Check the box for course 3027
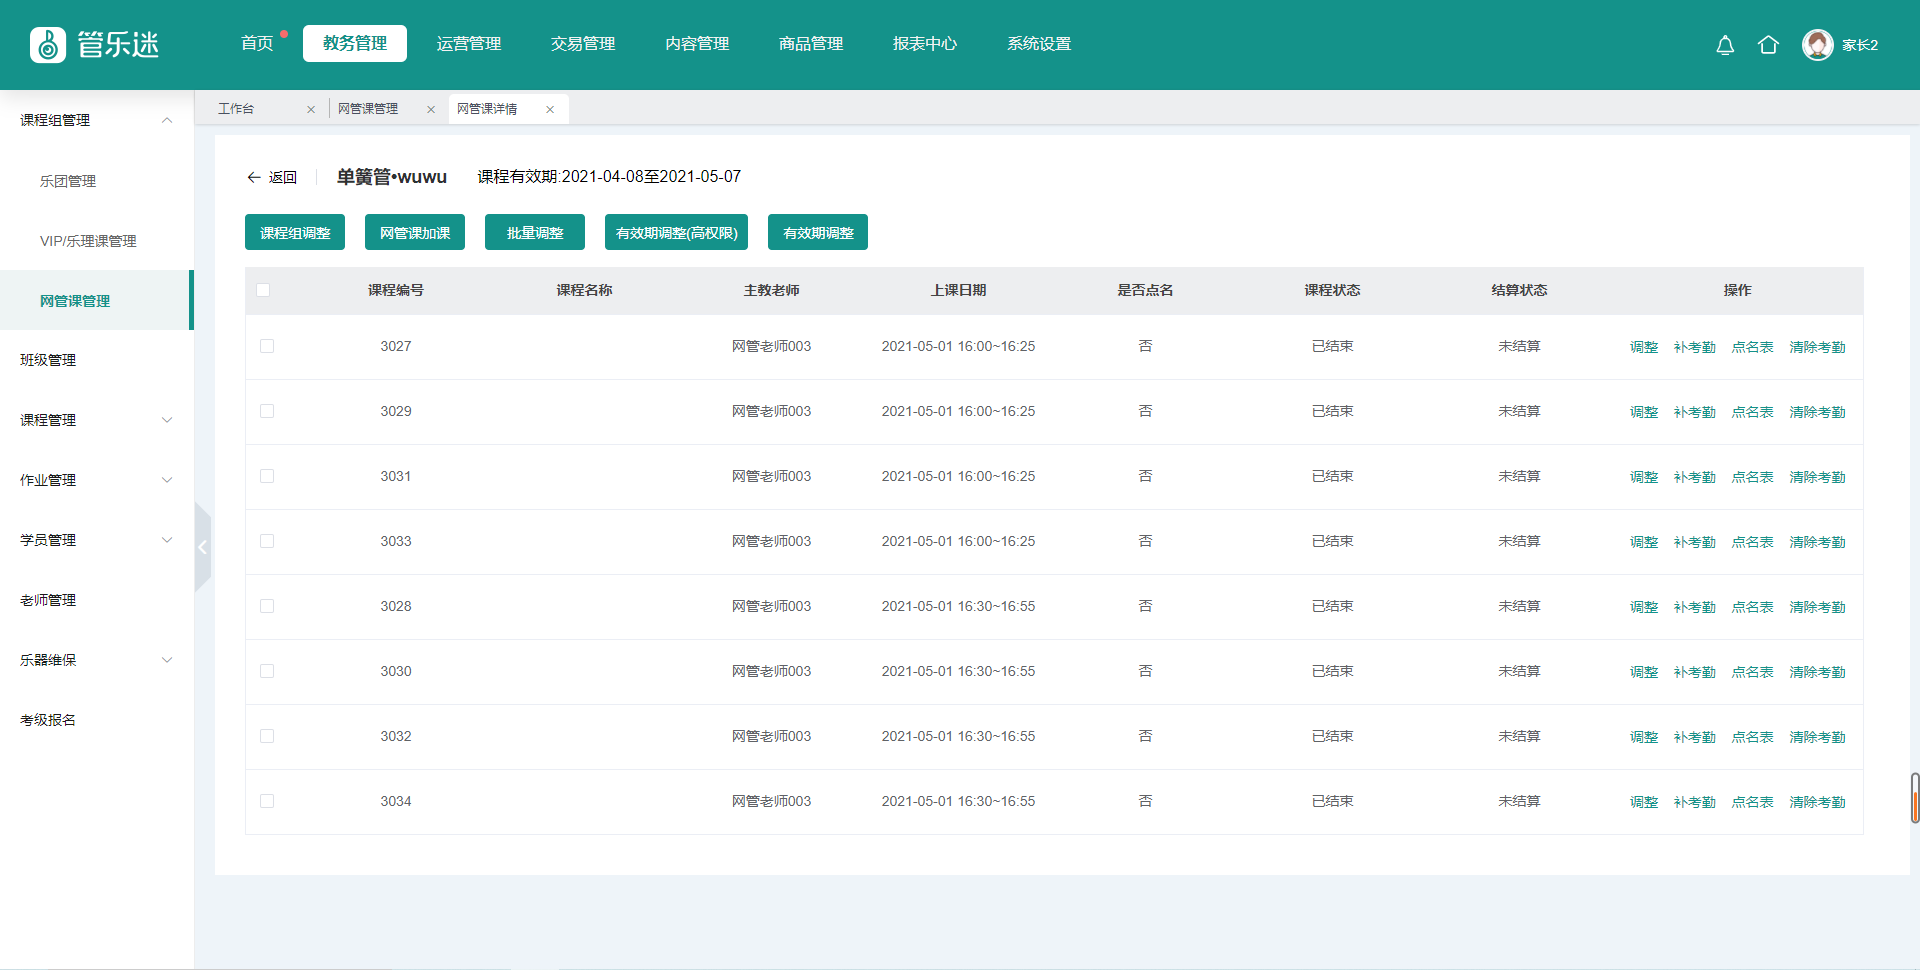The height and width of the screenshot is (970, 1920). [x=267, y=347]
